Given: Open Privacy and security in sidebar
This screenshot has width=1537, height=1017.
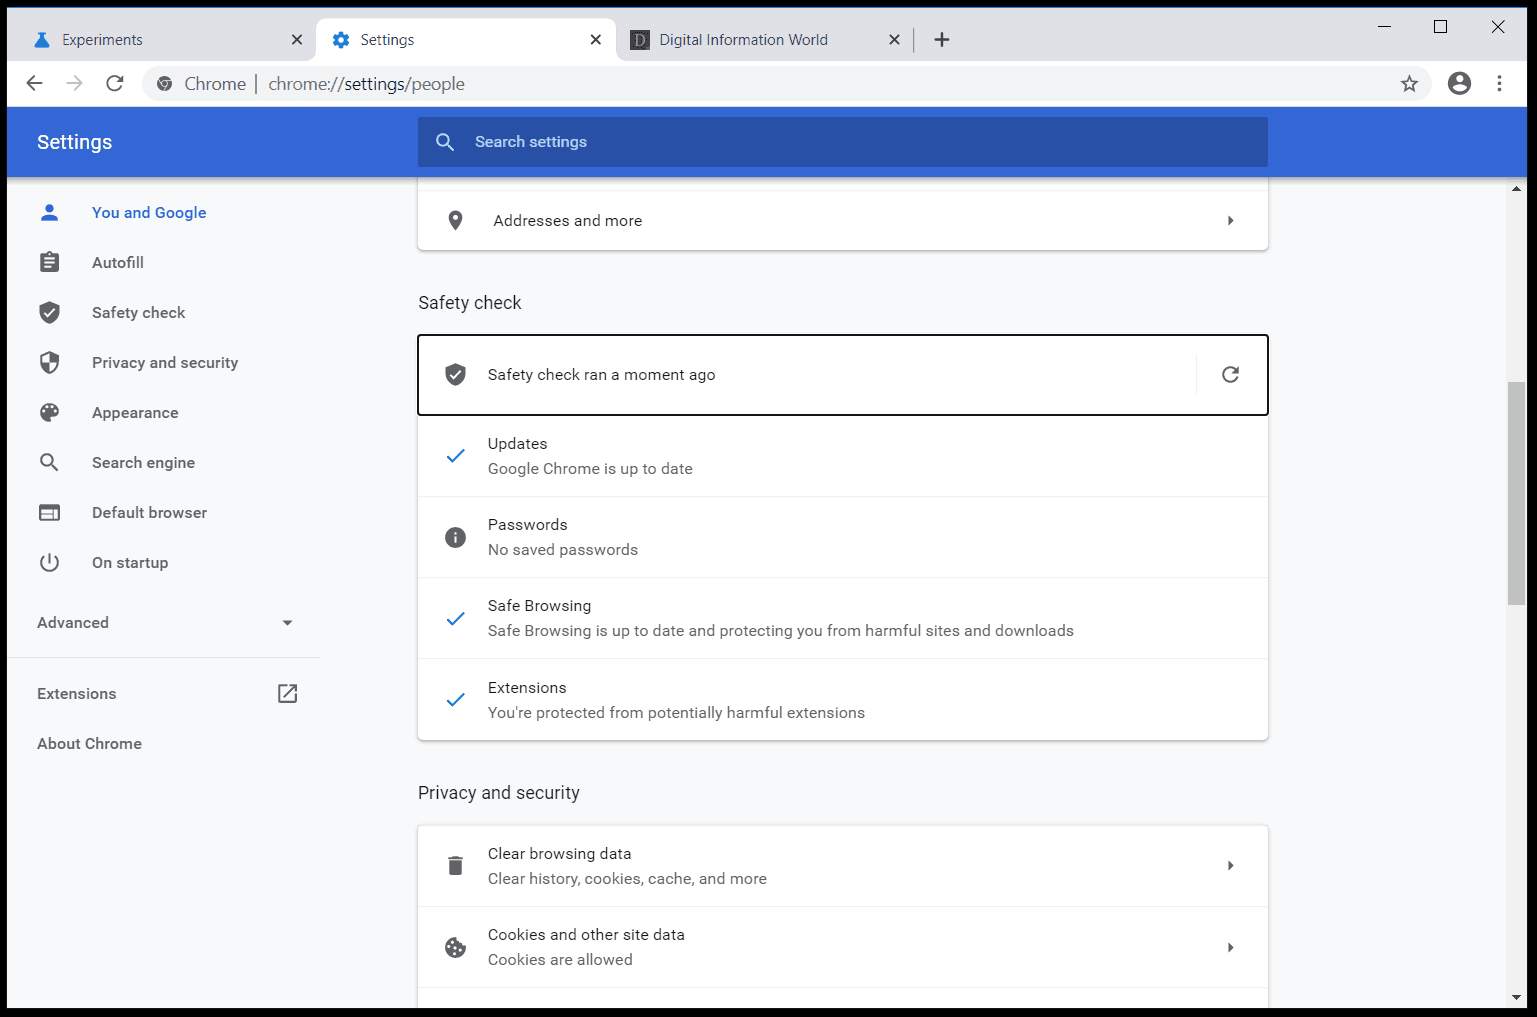Looking at the screenshot, I should coord(165,362).
